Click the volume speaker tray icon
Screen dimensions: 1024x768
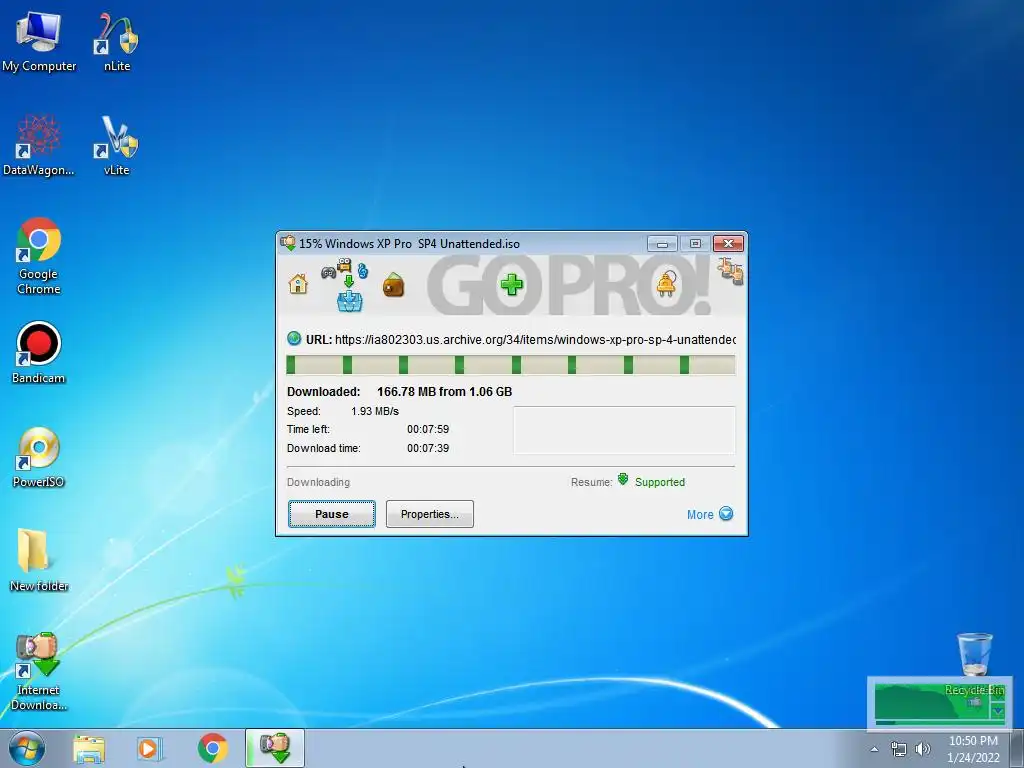(922, 749)
